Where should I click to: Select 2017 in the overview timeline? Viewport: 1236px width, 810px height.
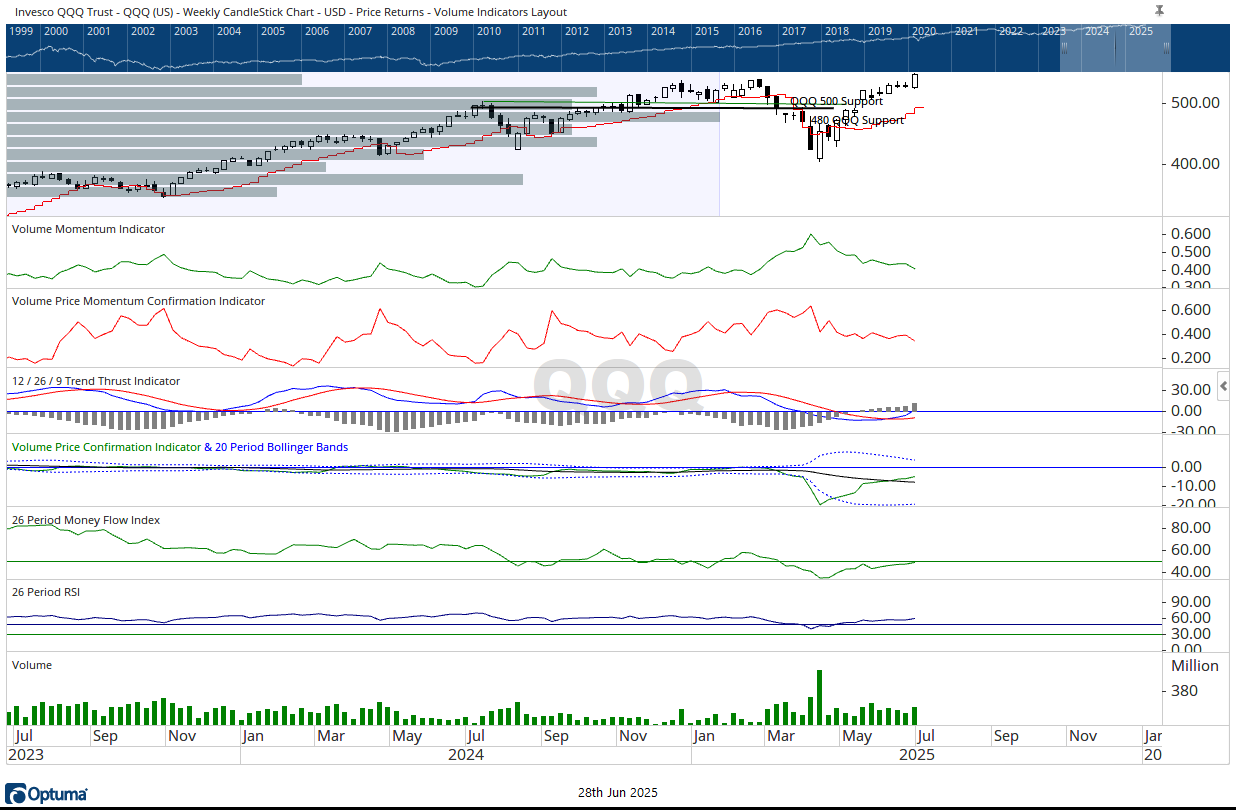click(793, 31)
